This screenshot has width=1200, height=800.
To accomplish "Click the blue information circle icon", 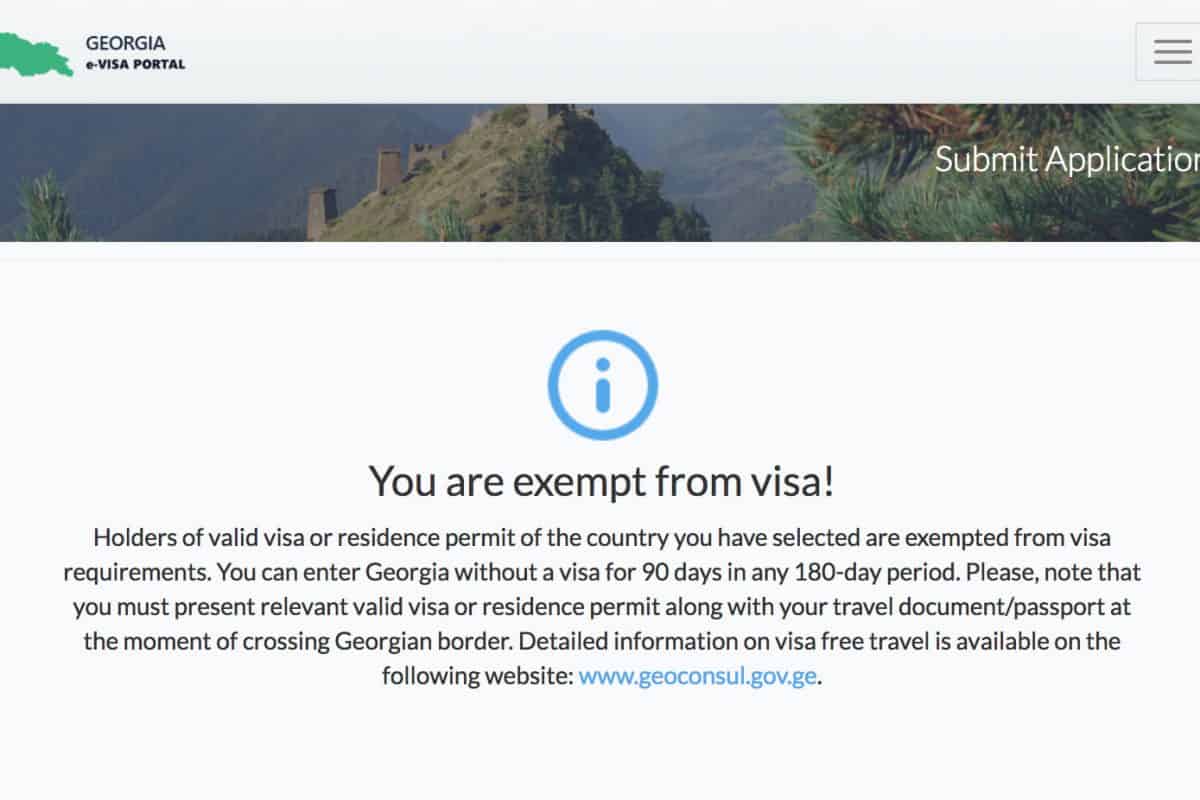I will coord(602,385).
